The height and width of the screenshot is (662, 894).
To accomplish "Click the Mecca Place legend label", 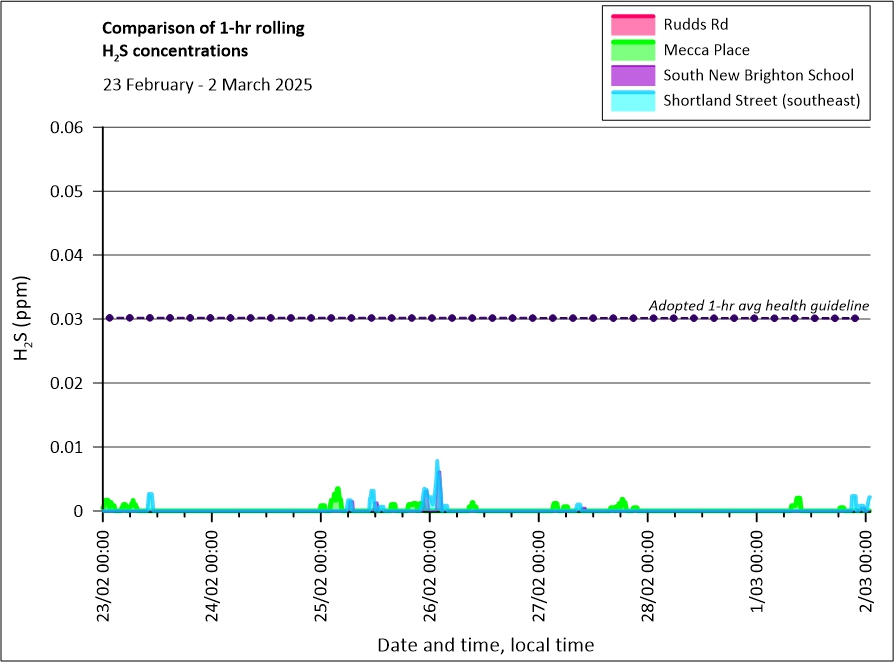I will pos(706,50).
